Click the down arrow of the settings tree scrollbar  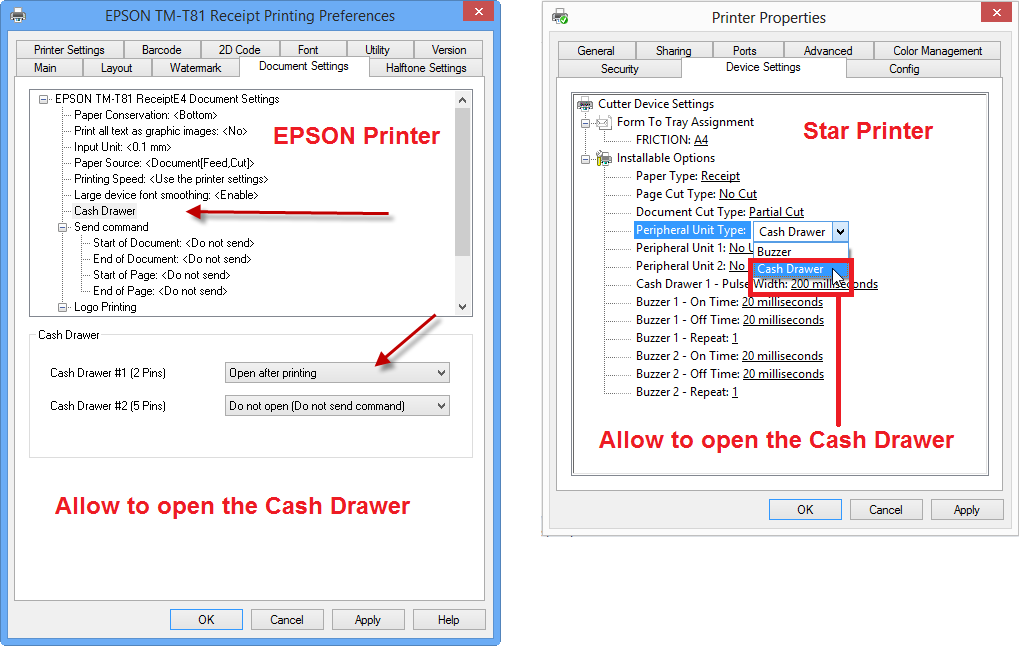point(462,307)
